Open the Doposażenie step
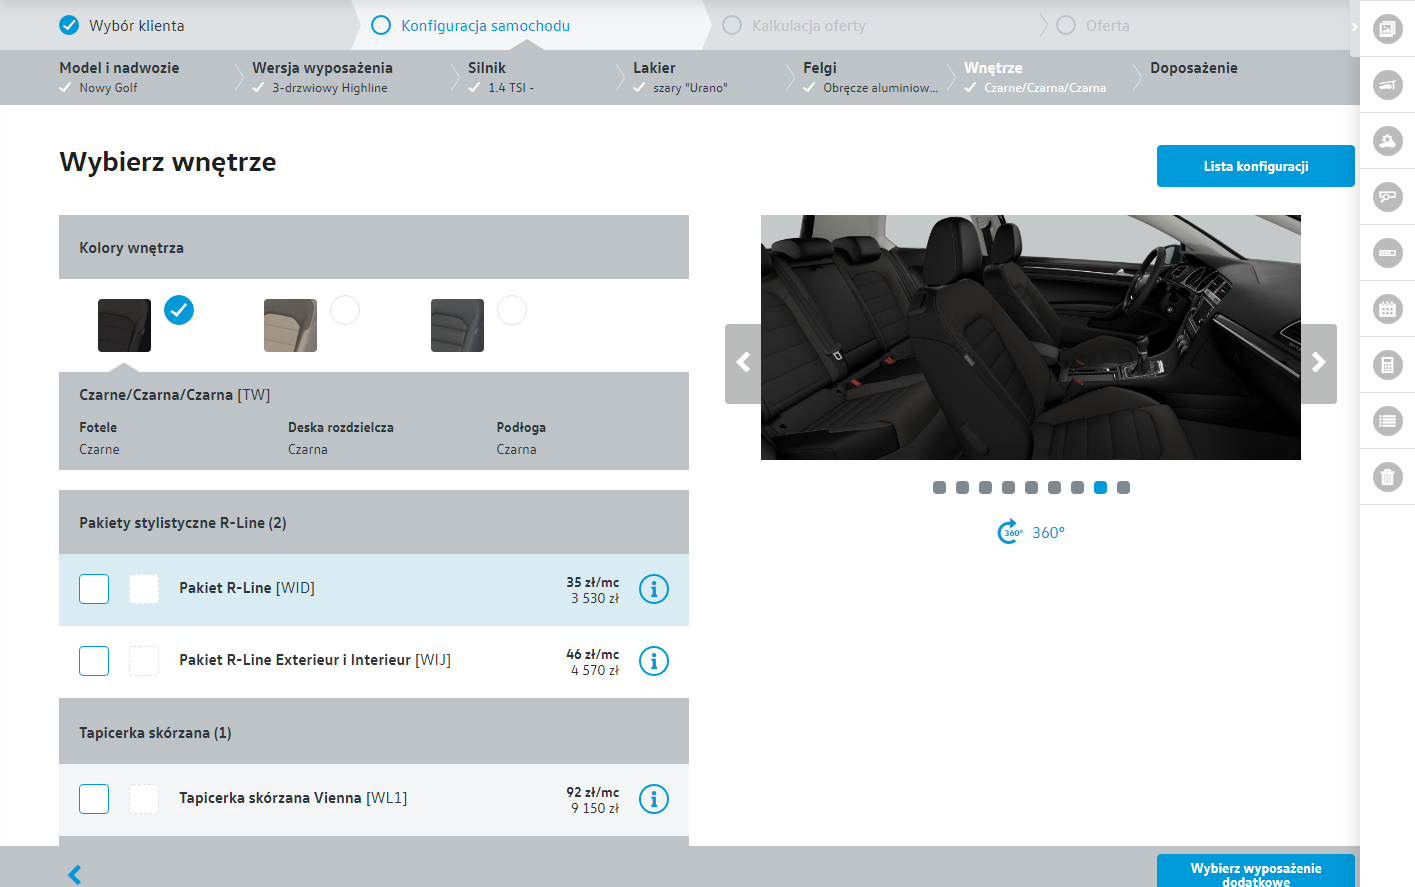The height and width of the screenshot is (887, 1415). (1194, 68)
